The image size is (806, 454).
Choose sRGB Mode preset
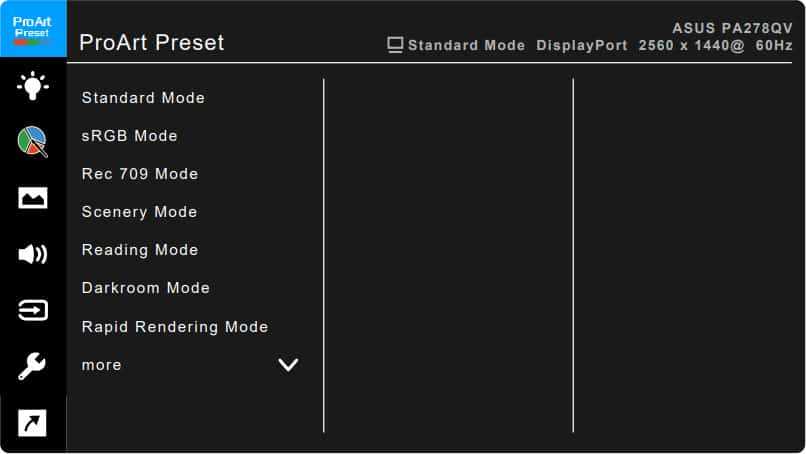click(x=129, y=136)
